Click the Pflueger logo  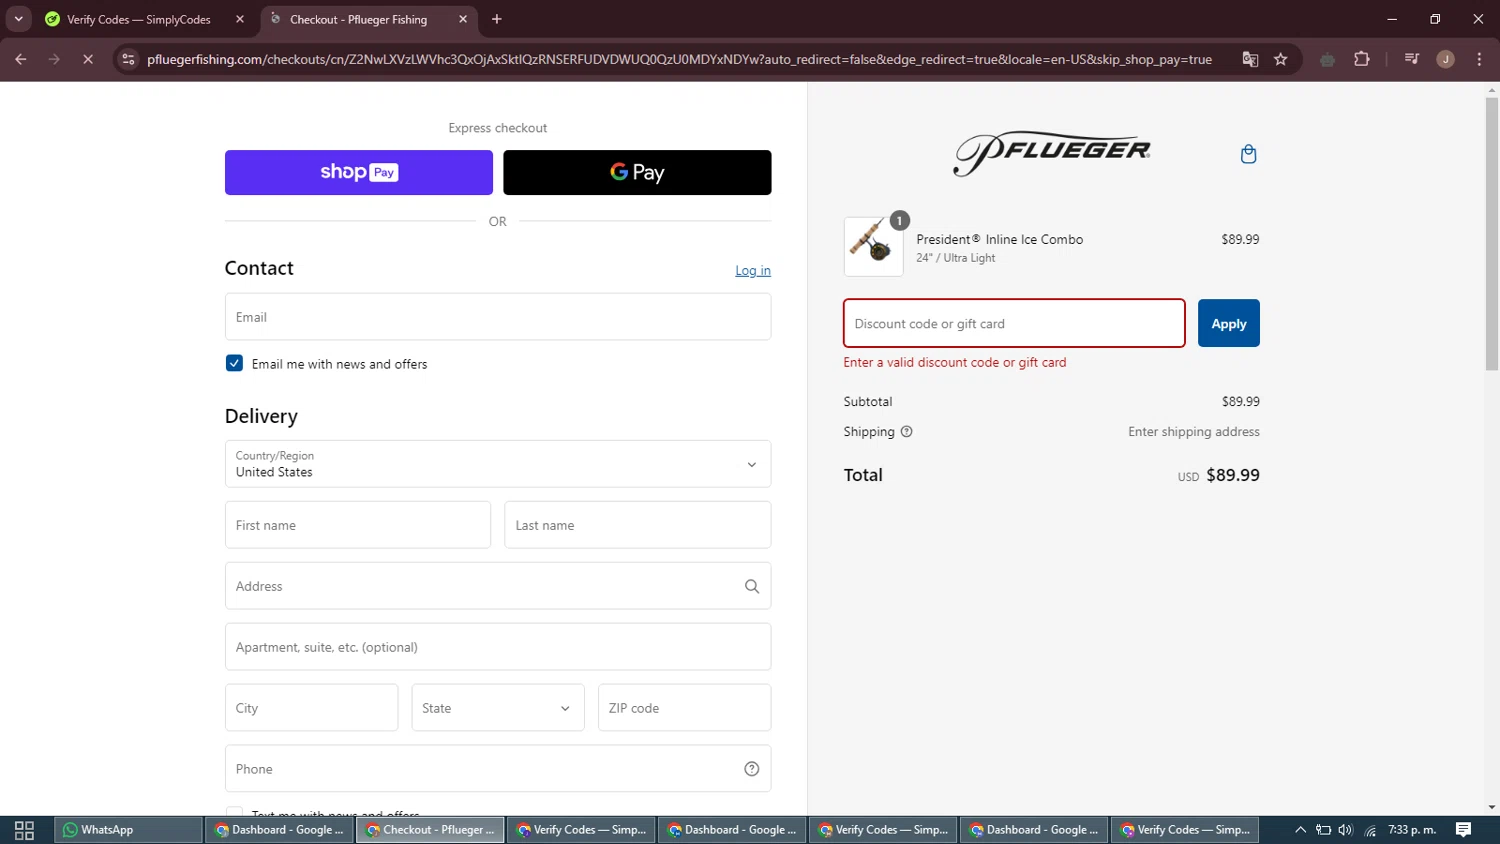pyautogui.click(x=1052, y=153)
